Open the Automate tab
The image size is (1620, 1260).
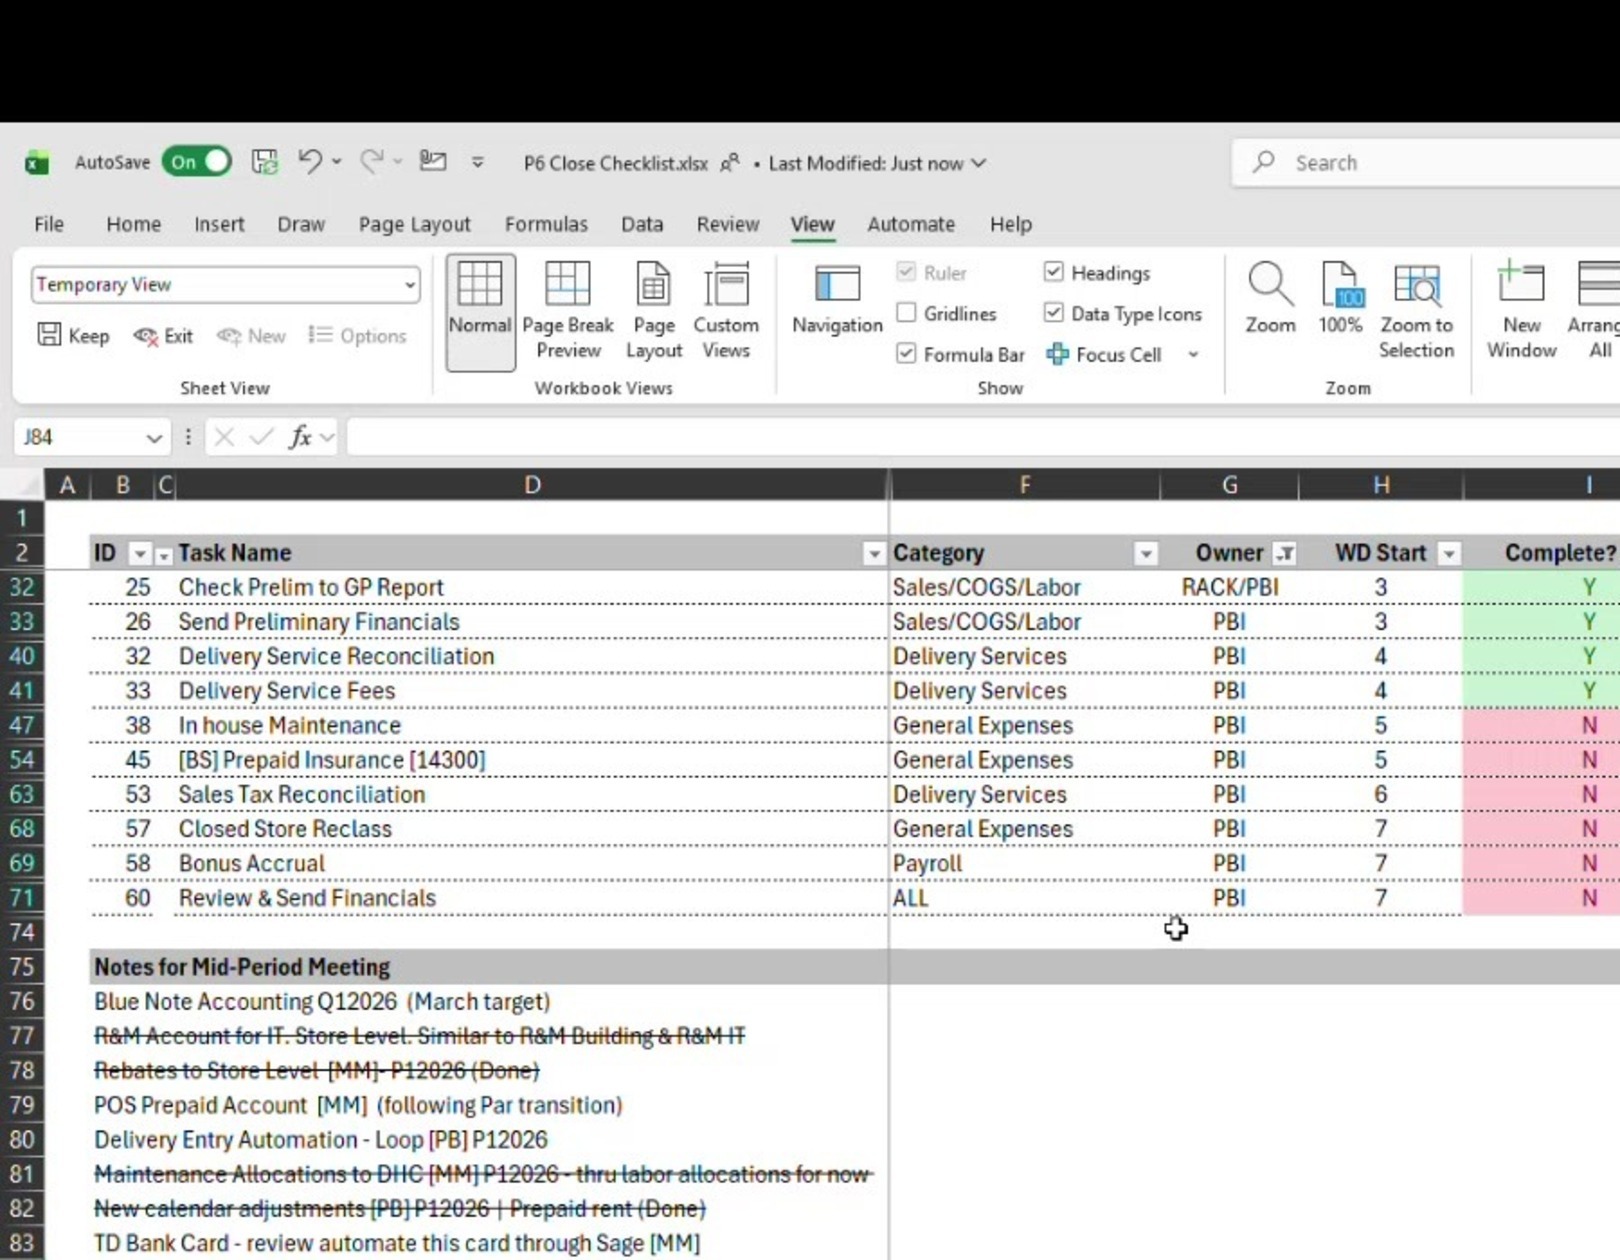[911, 224]
